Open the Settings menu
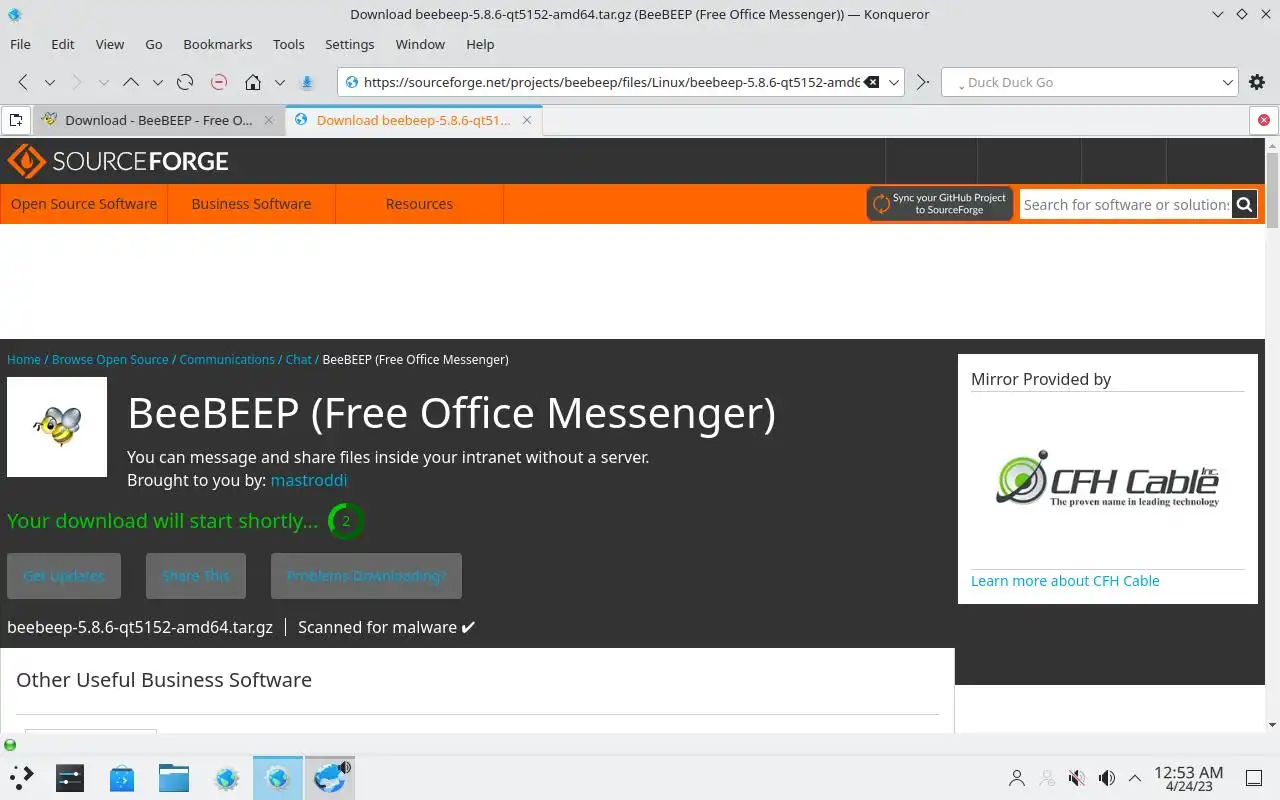 (350, 44)
